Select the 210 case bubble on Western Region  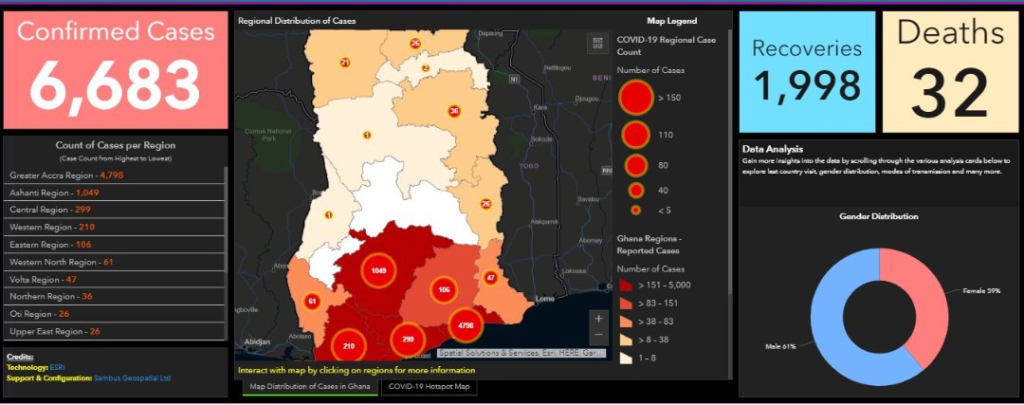(x=348, y=346)
